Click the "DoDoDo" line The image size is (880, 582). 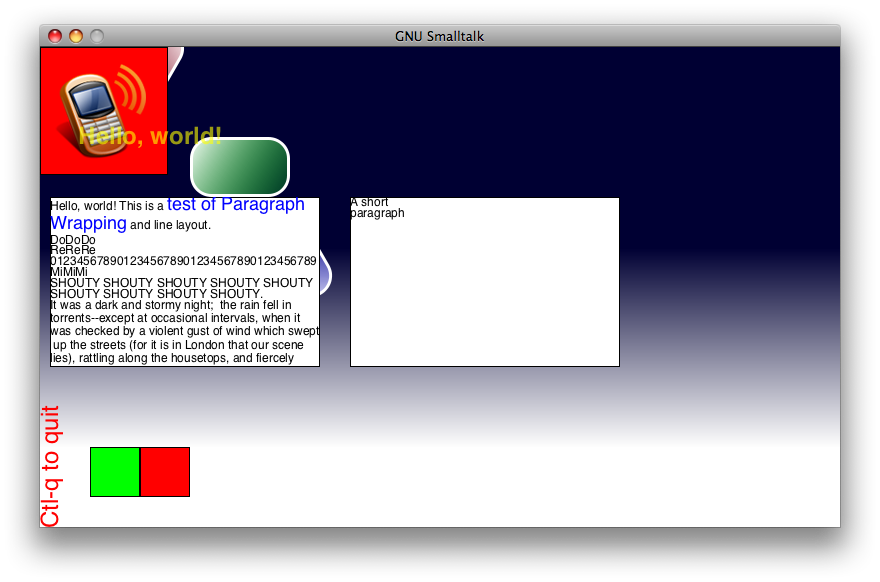click(73, 240)
